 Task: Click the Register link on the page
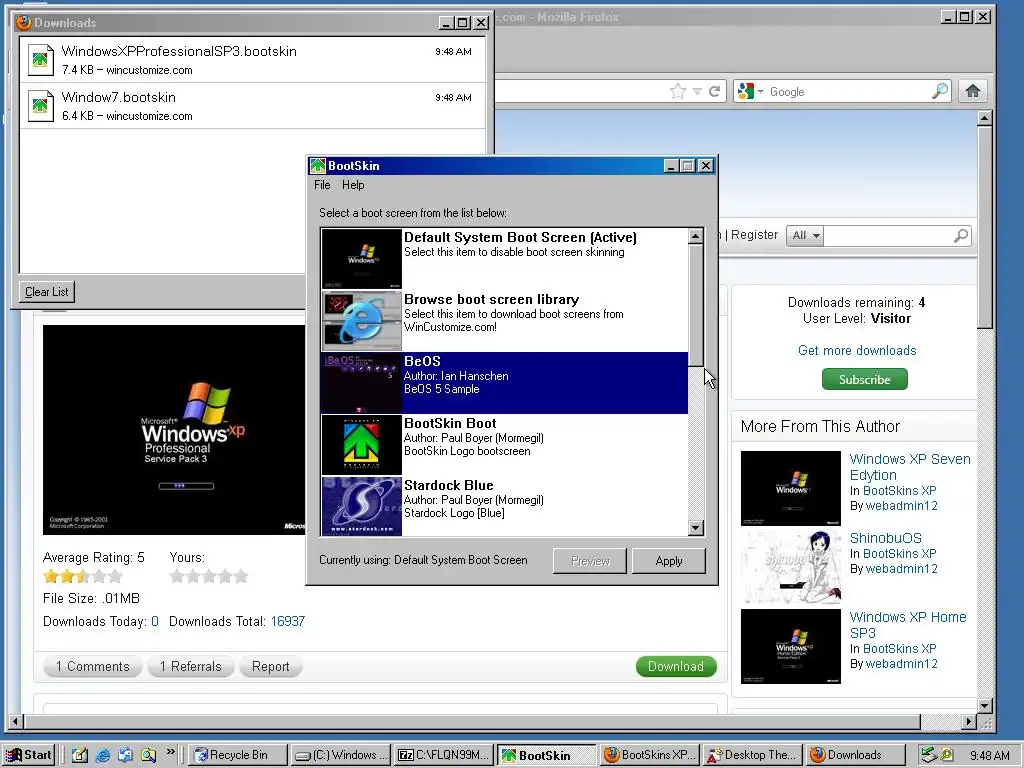point(754,235)
